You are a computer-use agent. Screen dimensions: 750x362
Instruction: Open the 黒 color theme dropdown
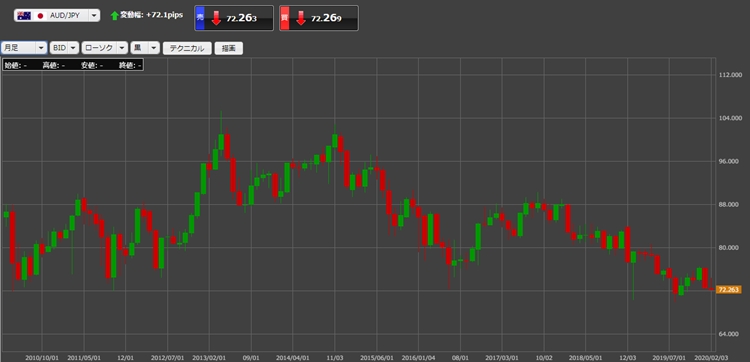[145, 48]
